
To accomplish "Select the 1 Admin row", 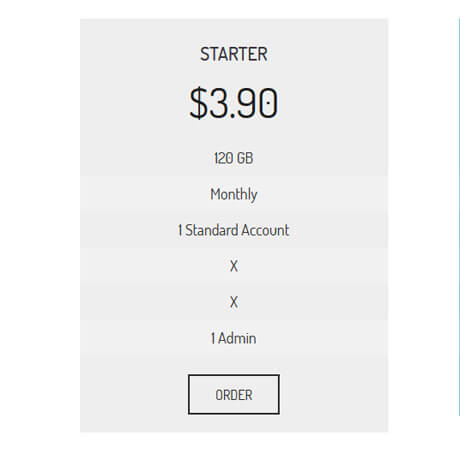I will [x=234, y=338].
